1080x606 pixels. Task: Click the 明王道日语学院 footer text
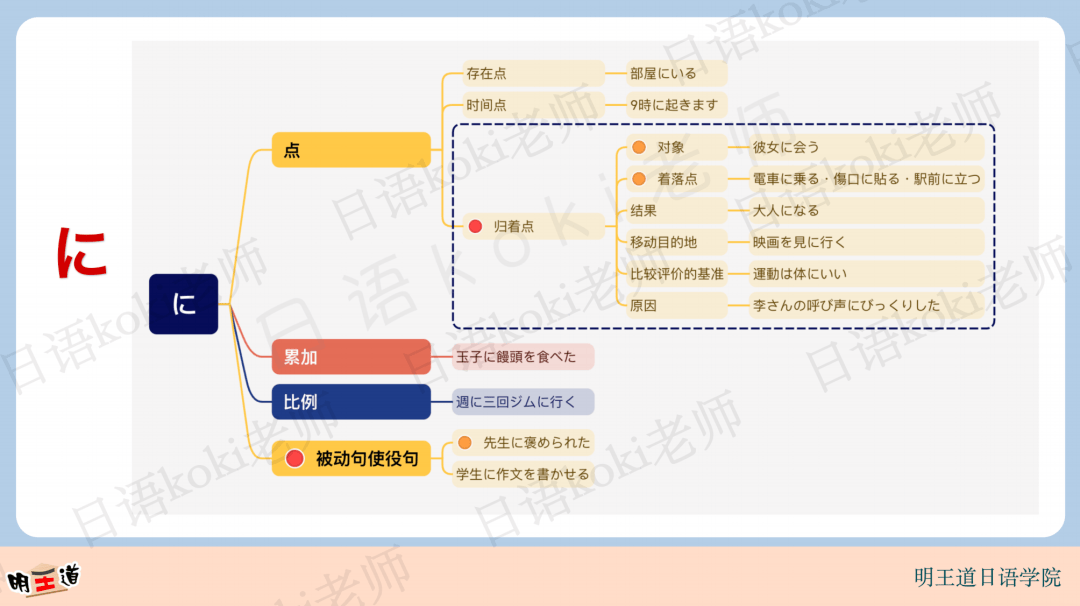coord(988,577)
